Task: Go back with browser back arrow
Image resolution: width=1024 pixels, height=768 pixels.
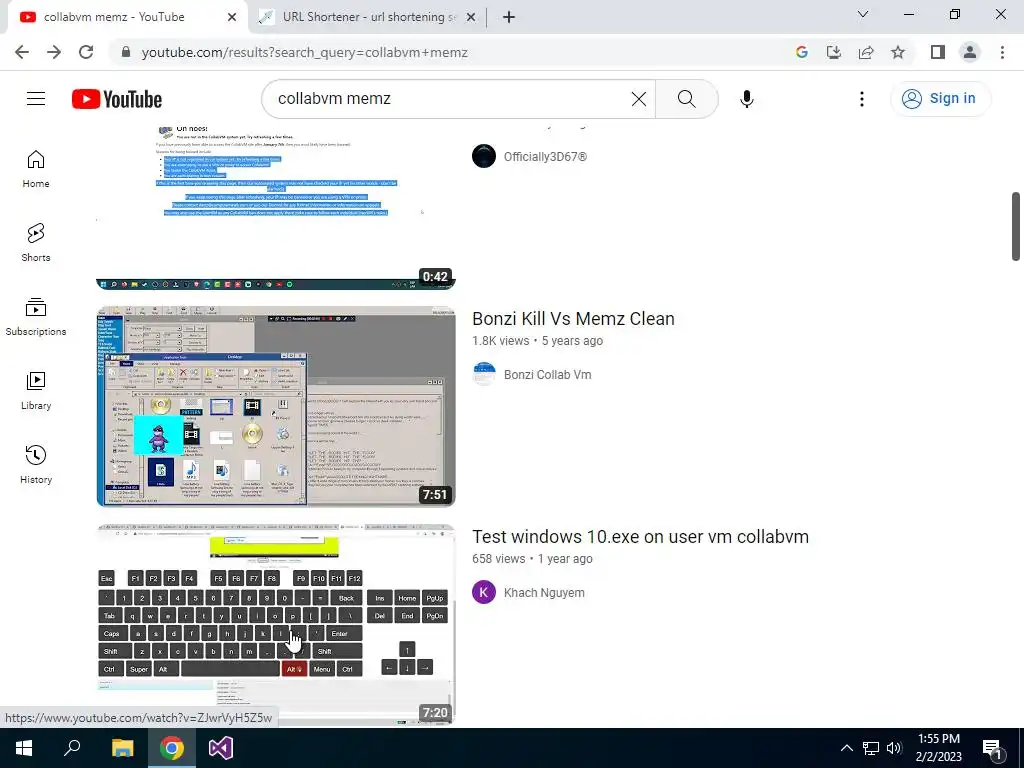Action: pyautogui.click(x=22, y=52)
